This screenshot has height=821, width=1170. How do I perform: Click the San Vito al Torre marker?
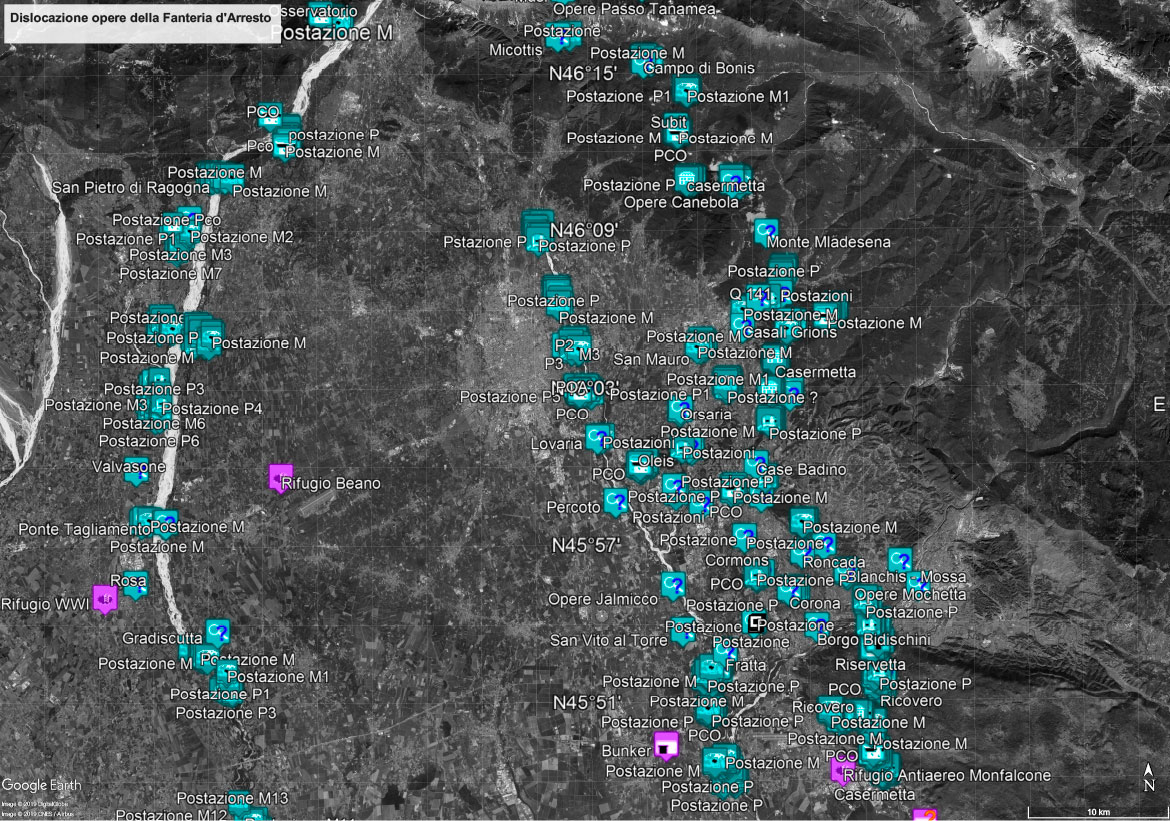coord(684,633)
